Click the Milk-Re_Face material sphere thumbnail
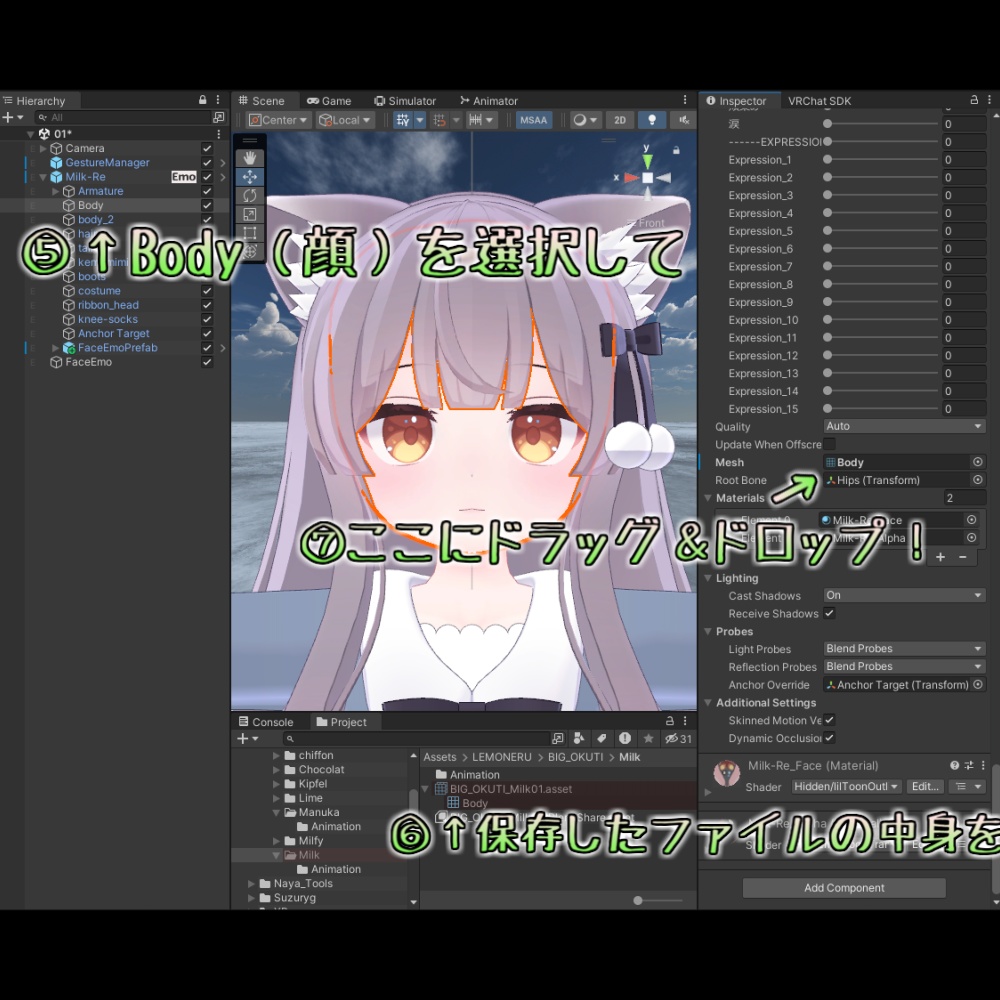Screen dimensions: 1000x1000 point(727,772)
